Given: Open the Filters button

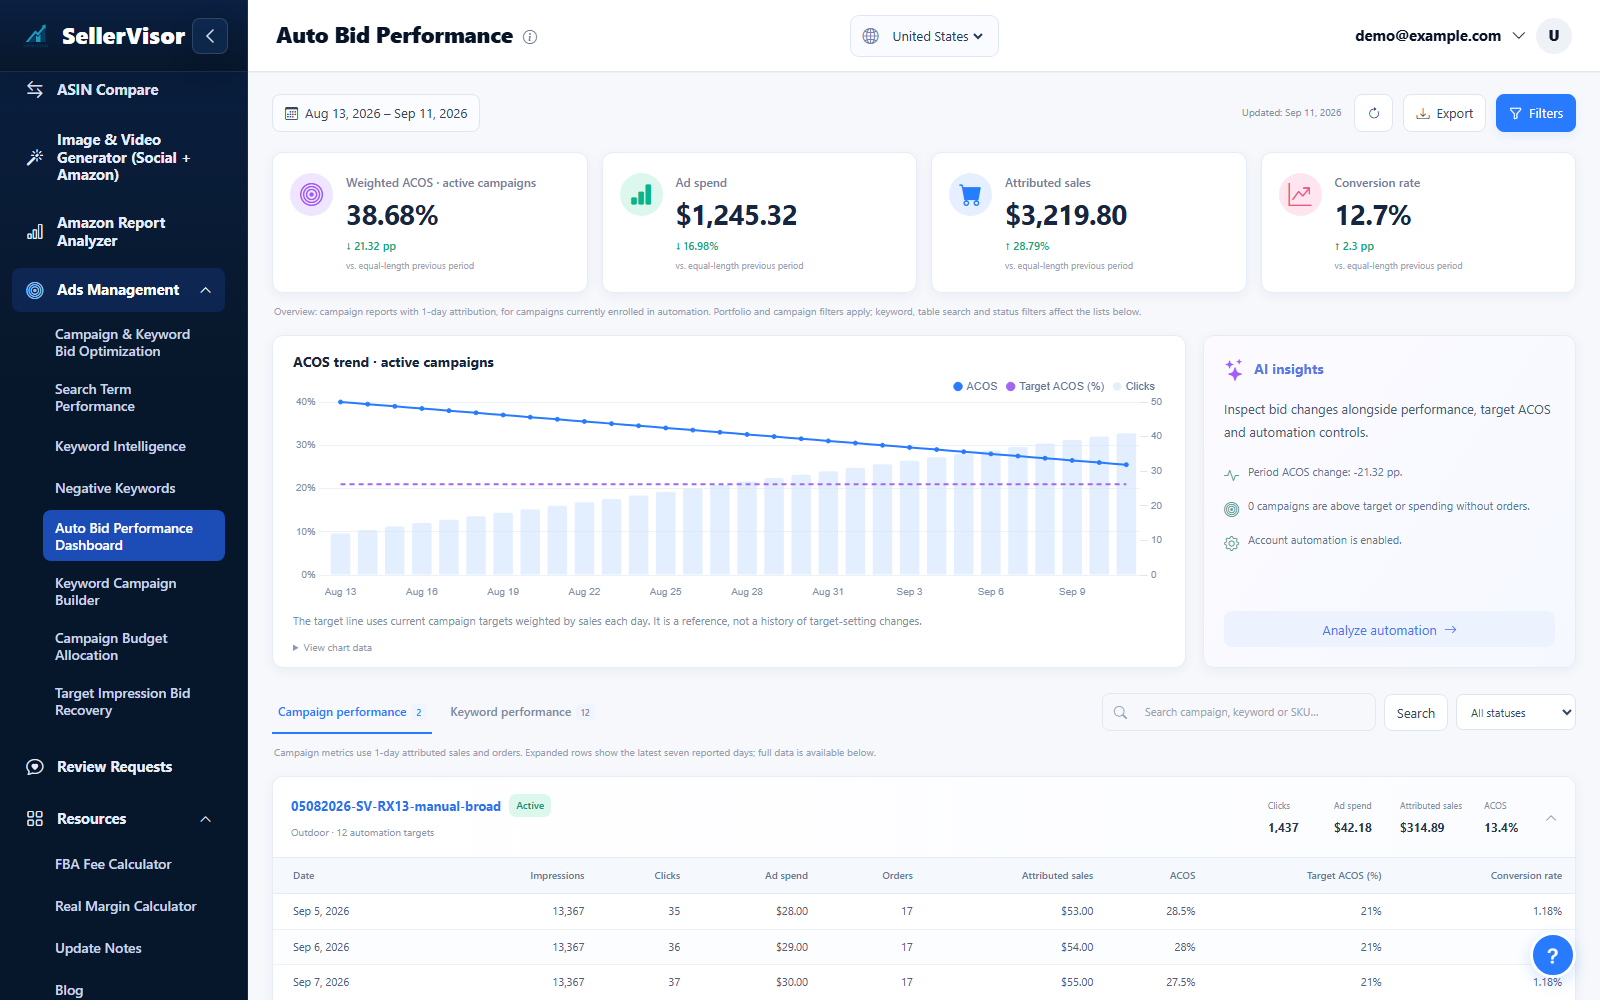Looking at the screenshot, I should tap(1536, 113).
